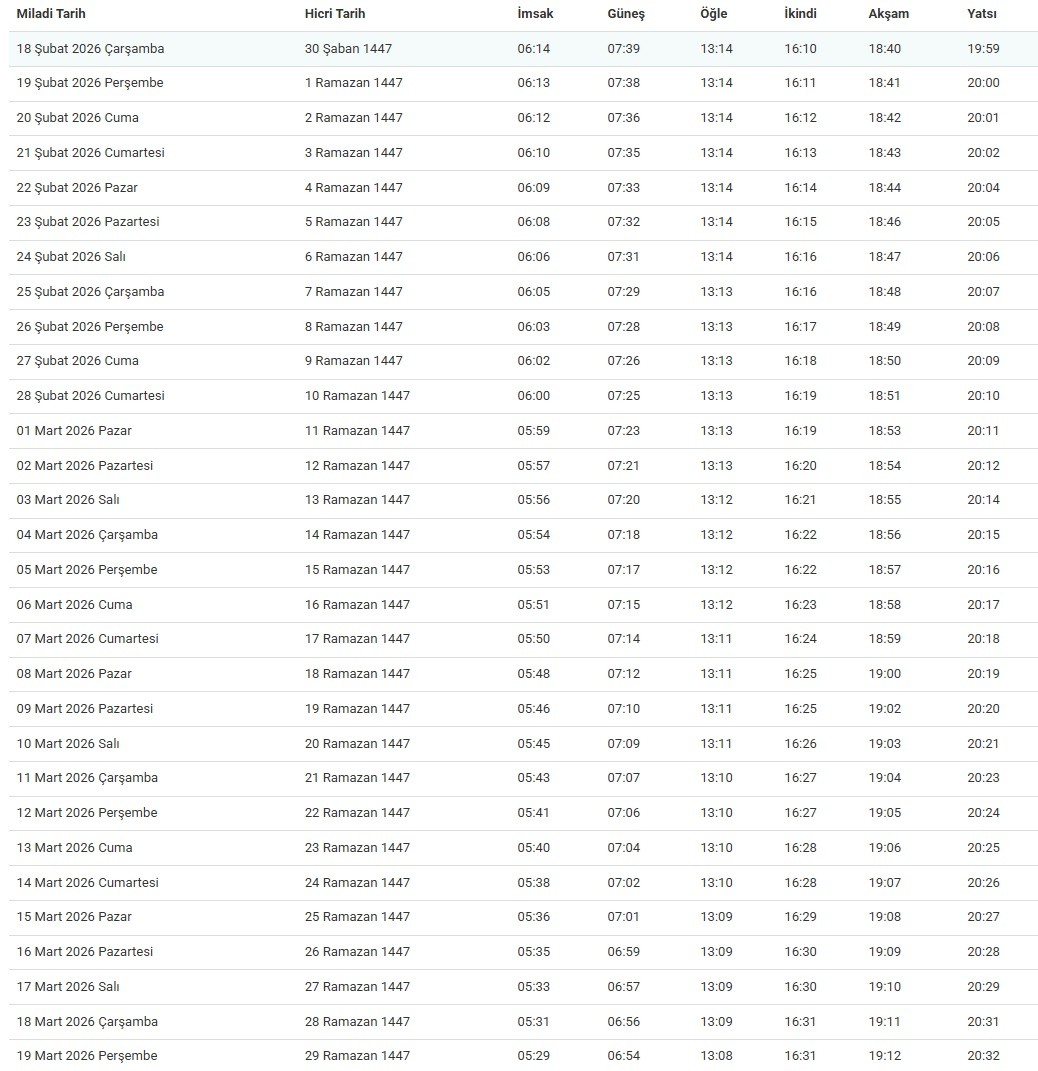Select the Akşam column header

888,14
